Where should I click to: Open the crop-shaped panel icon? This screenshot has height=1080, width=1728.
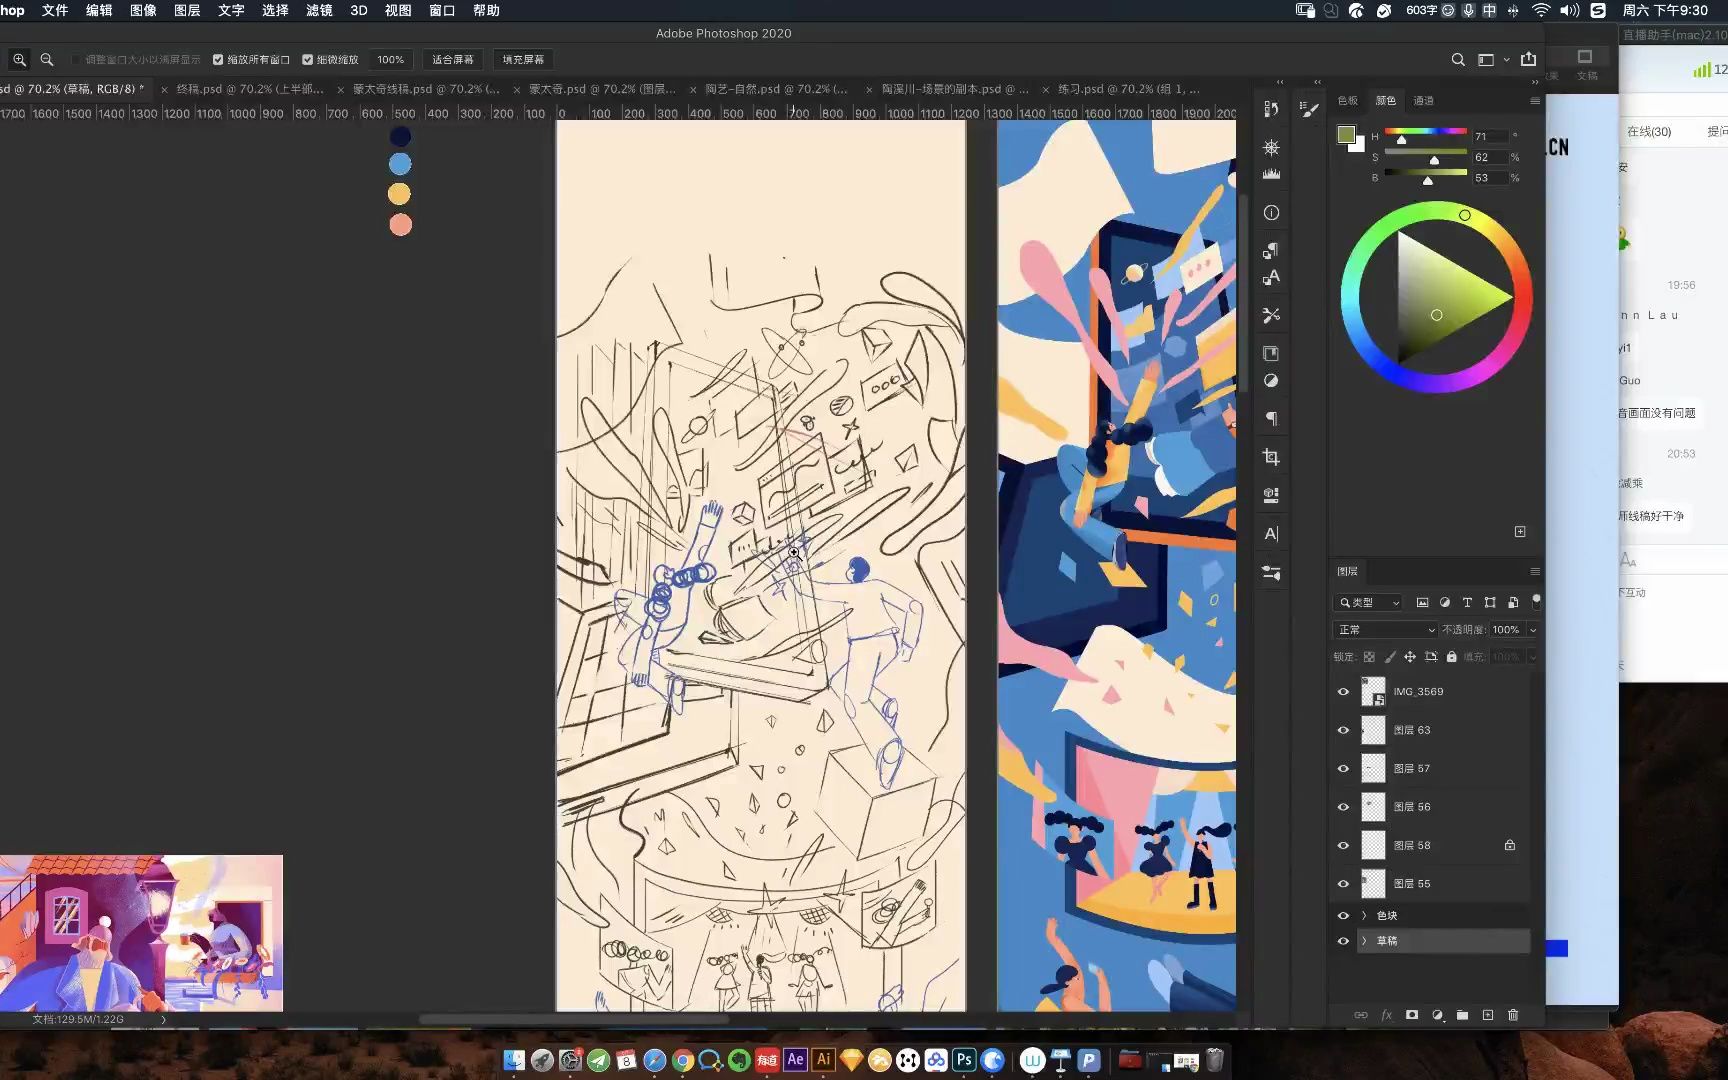1271,457
